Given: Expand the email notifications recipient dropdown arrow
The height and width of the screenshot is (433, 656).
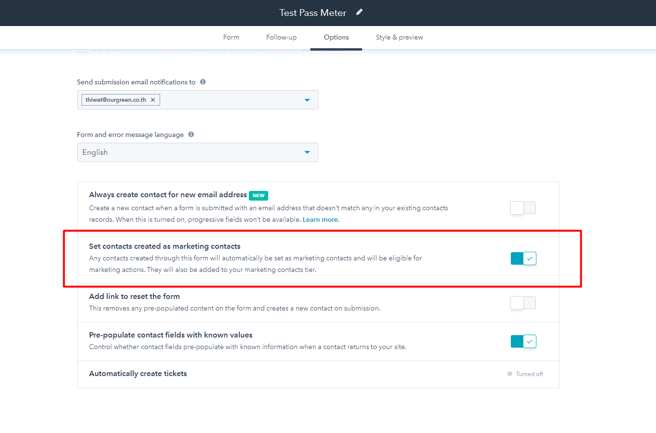Looking at the screenshot, I should [x=307, y=100].
